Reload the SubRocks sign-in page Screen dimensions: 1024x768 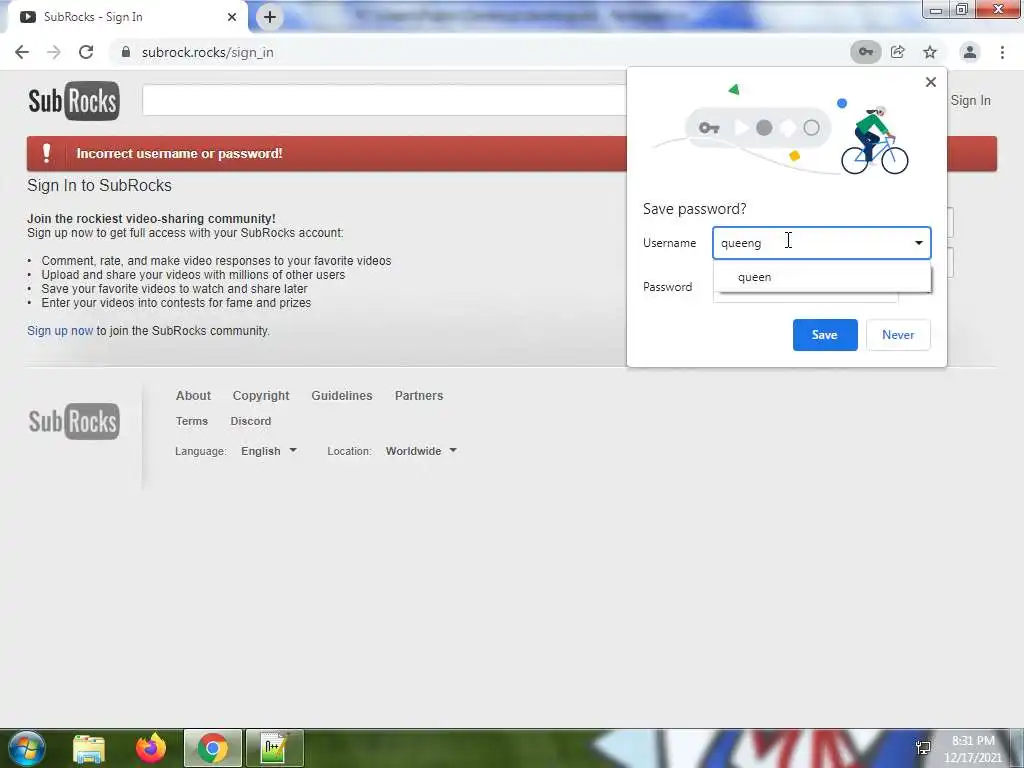click(86, 52)
